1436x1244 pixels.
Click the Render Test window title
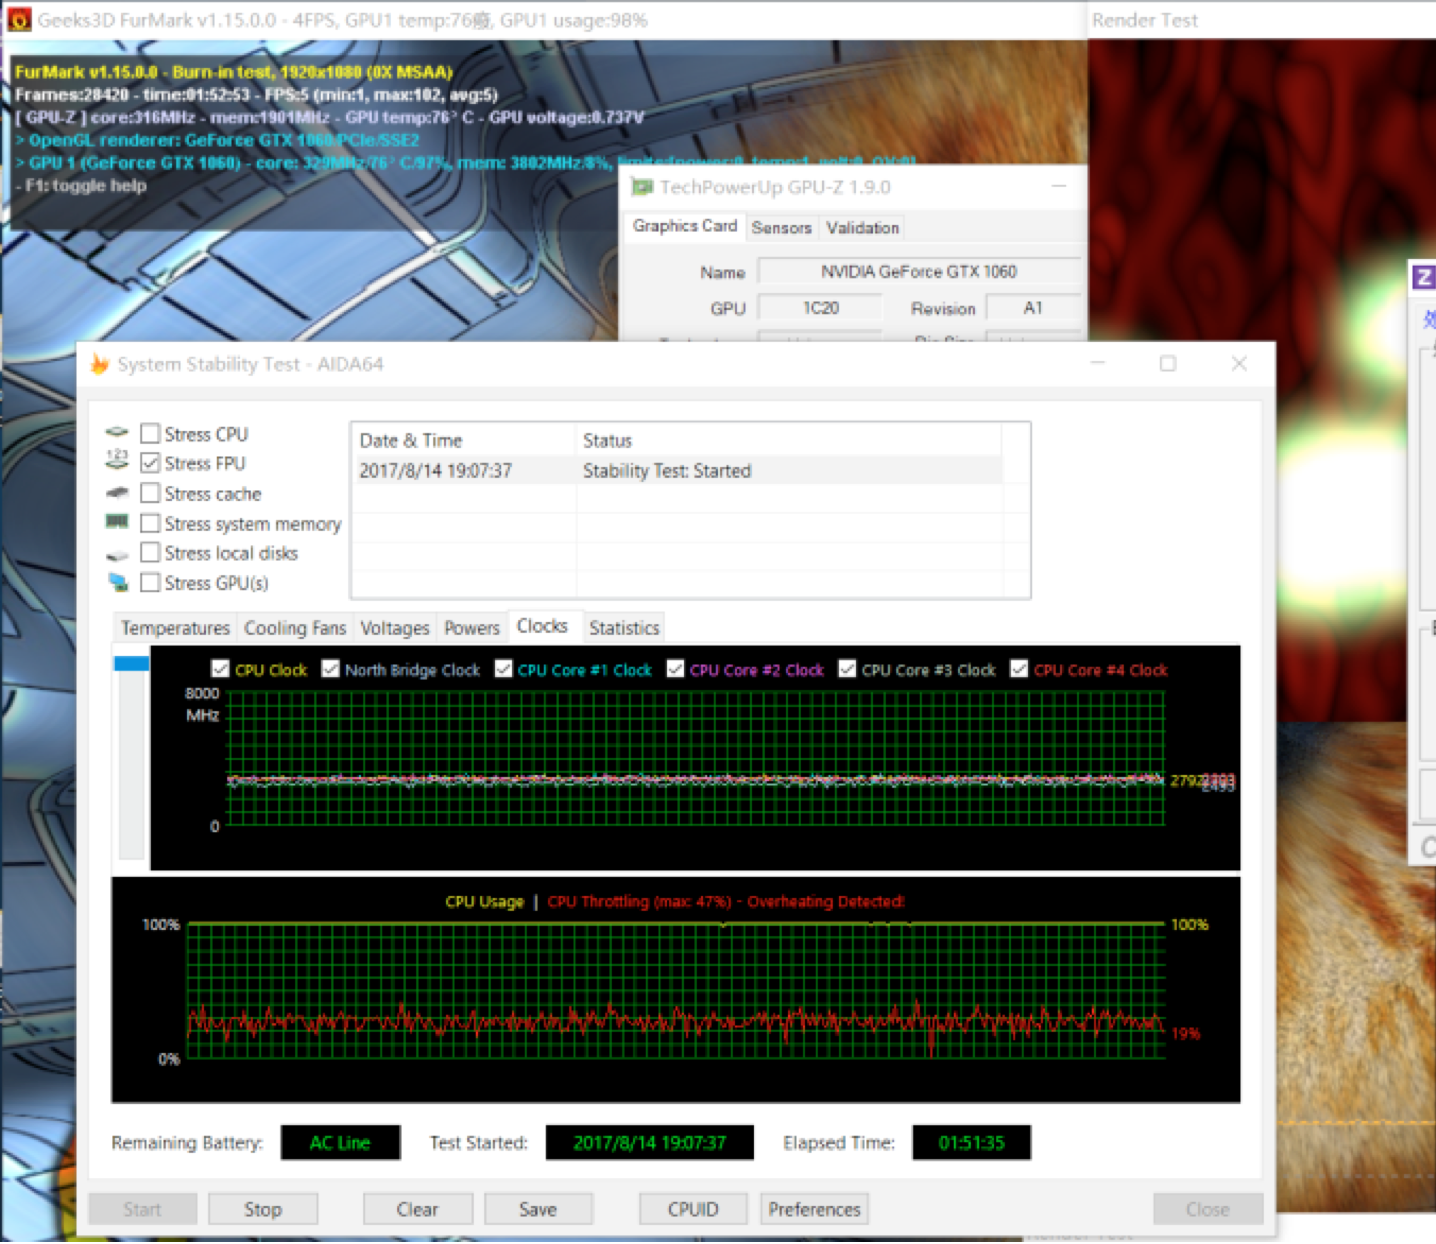[x=1144, y=20]
